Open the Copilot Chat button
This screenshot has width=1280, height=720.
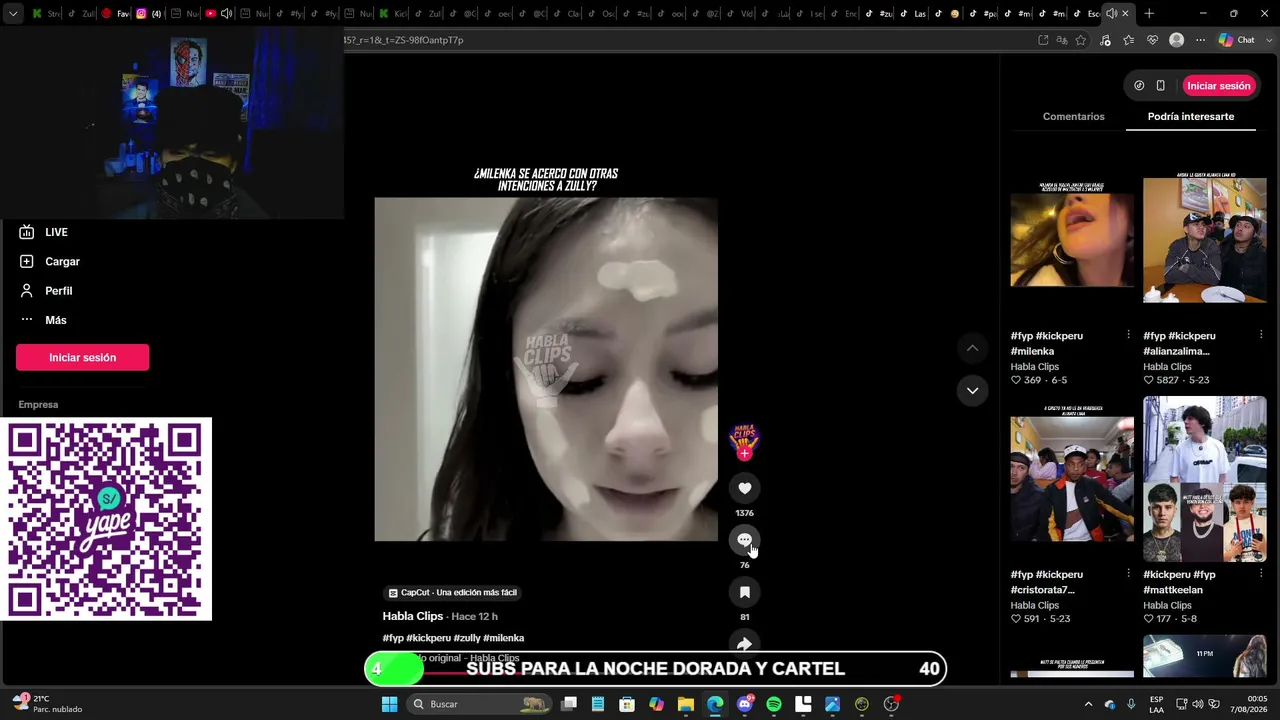click(x=1236, y=40)
